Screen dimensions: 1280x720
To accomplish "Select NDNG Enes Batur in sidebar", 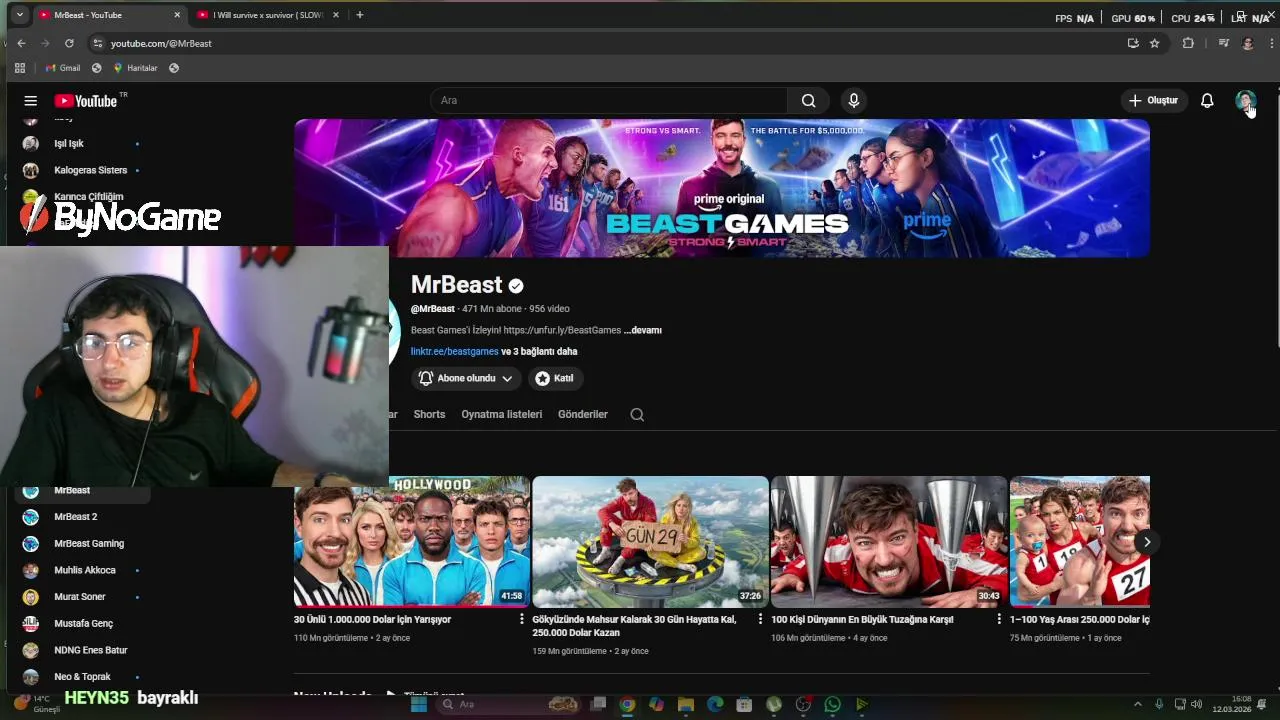I will click(x=90, y=650).
